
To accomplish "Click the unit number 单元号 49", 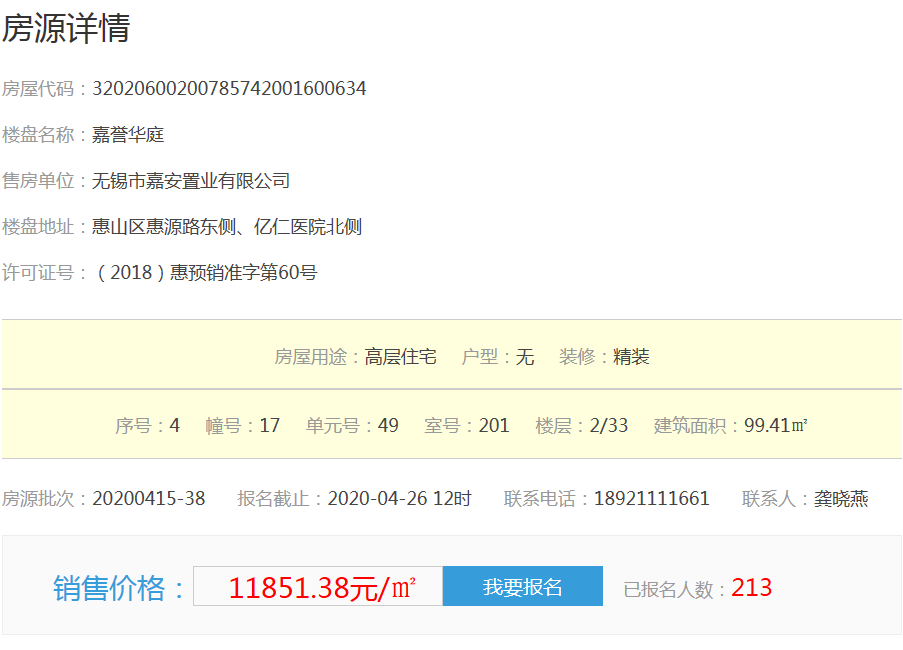I will click(x=388, y=426).
